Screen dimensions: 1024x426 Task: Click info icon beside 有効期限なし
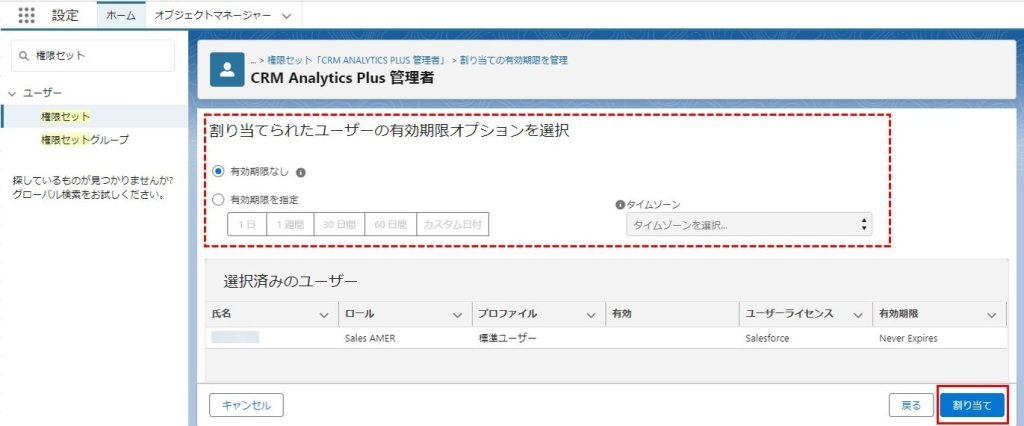coord(300,173)
